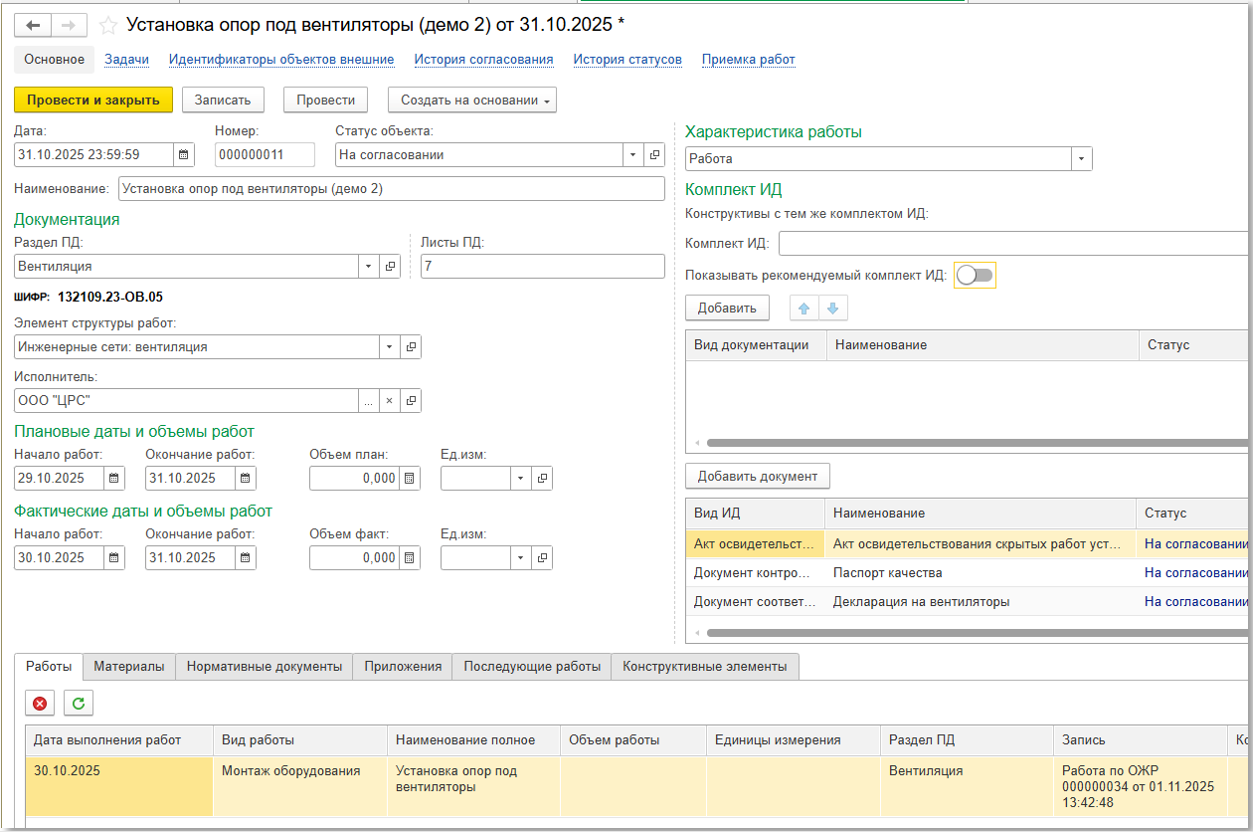Screen dimensions: 1253x832
Task: Open the История согласования link
Action: (x=483, y=60)
